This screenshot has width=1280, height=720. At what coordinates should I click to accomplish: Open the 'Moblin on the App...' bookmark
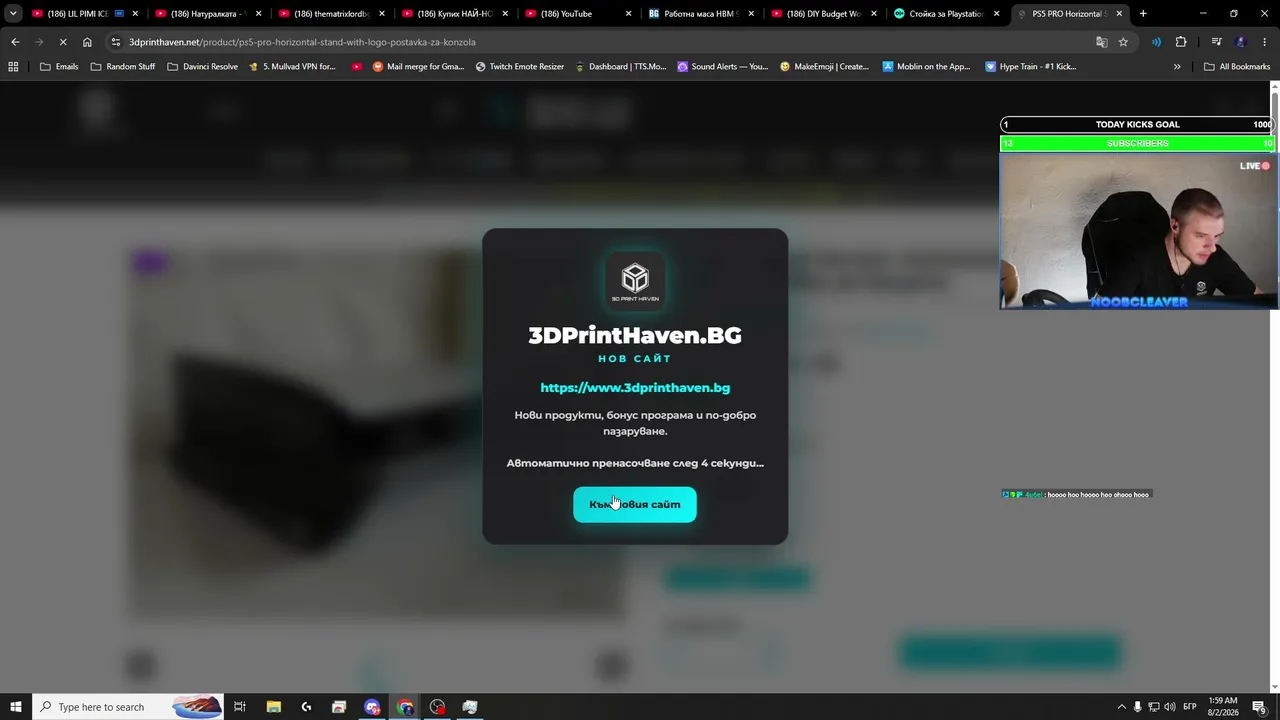point(927,67)
